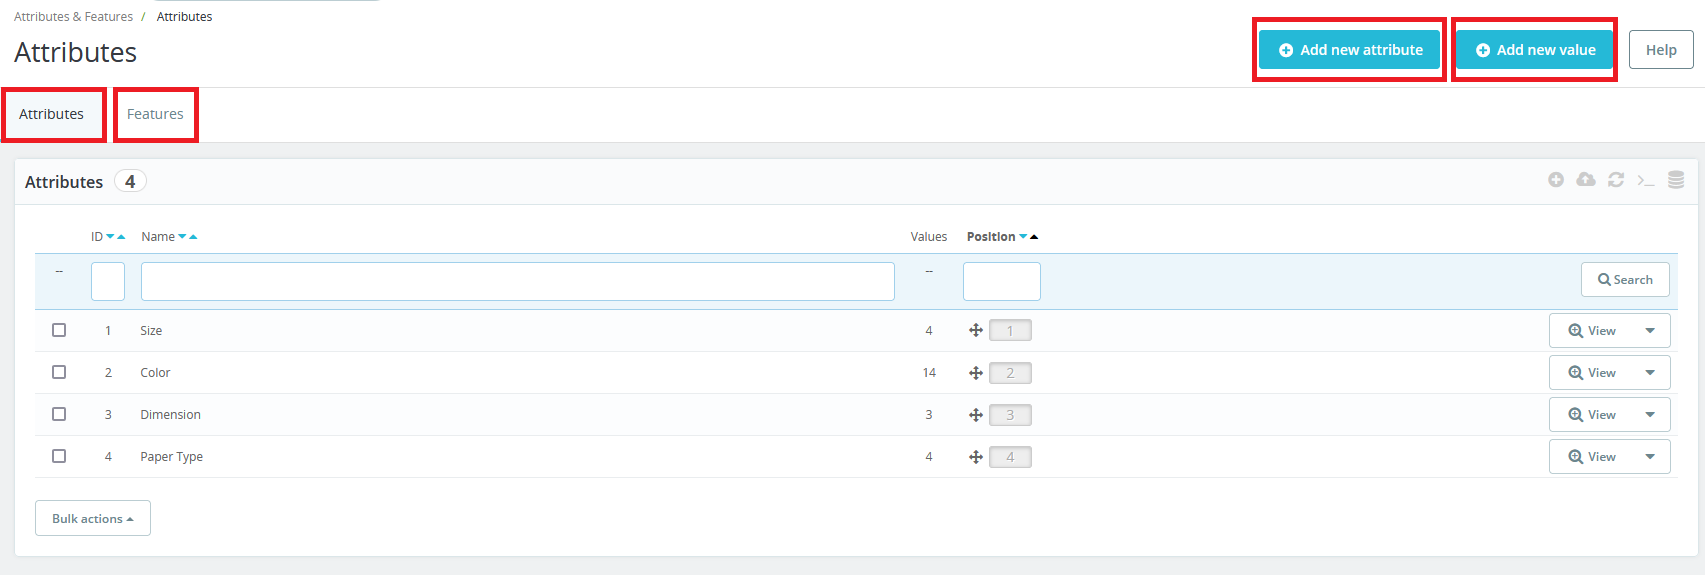Click the add new plus icon in panel header
The image size is (1705, 575).
click(1556, 180)
